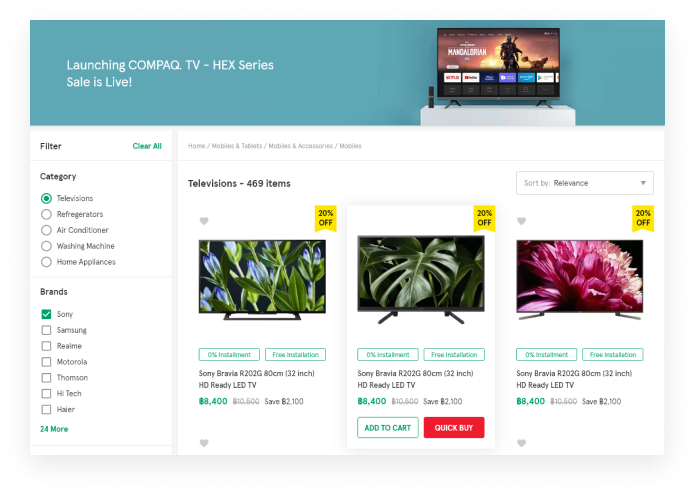This screenshot has height=495, width=695.
Task: Click the ฿8,400 price of the first TV
Action: tap(213, 401)
